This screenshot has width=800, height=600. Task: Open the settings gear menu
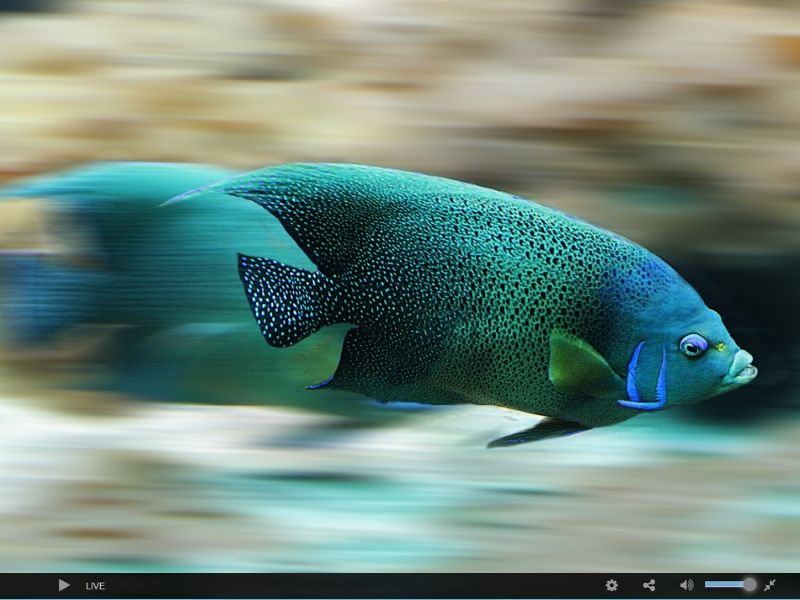[611, 585]
